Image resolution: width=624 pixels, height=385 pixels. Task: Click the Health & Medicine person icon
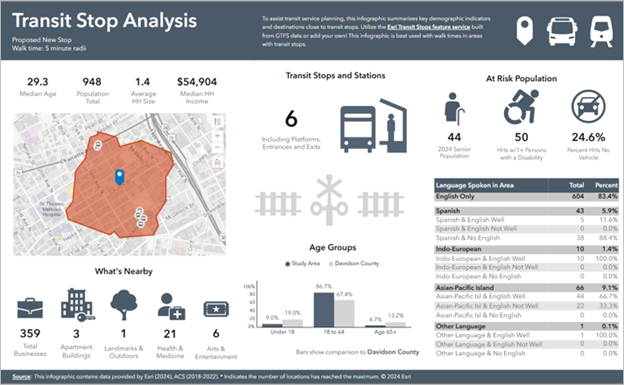coord(171,307)
